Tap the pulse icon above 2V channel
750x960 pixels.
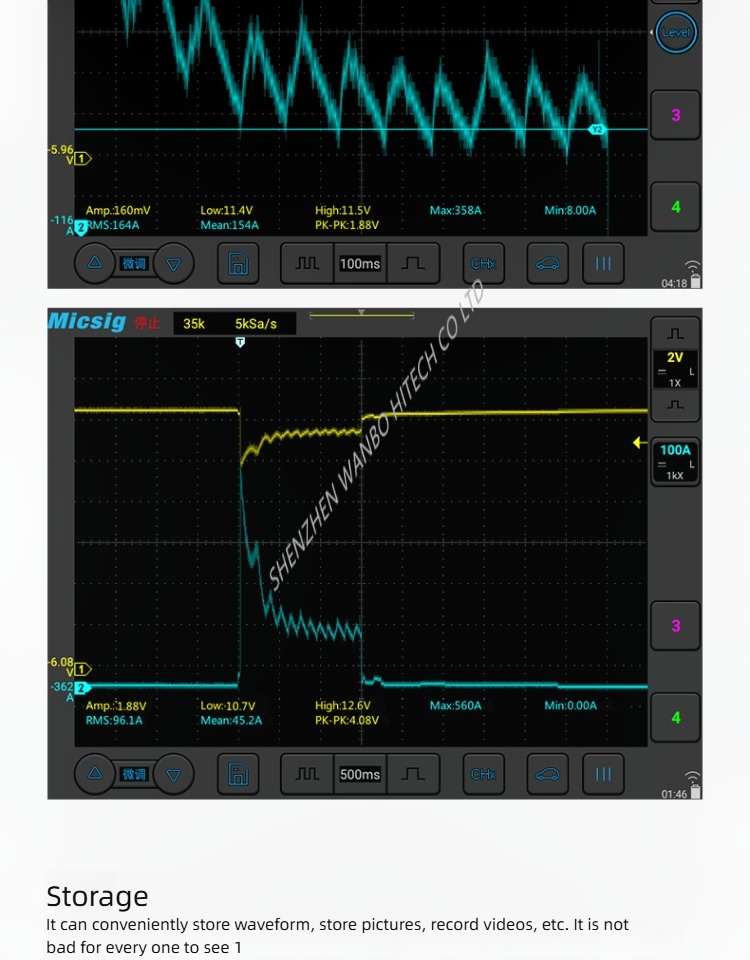coord(675,334)
